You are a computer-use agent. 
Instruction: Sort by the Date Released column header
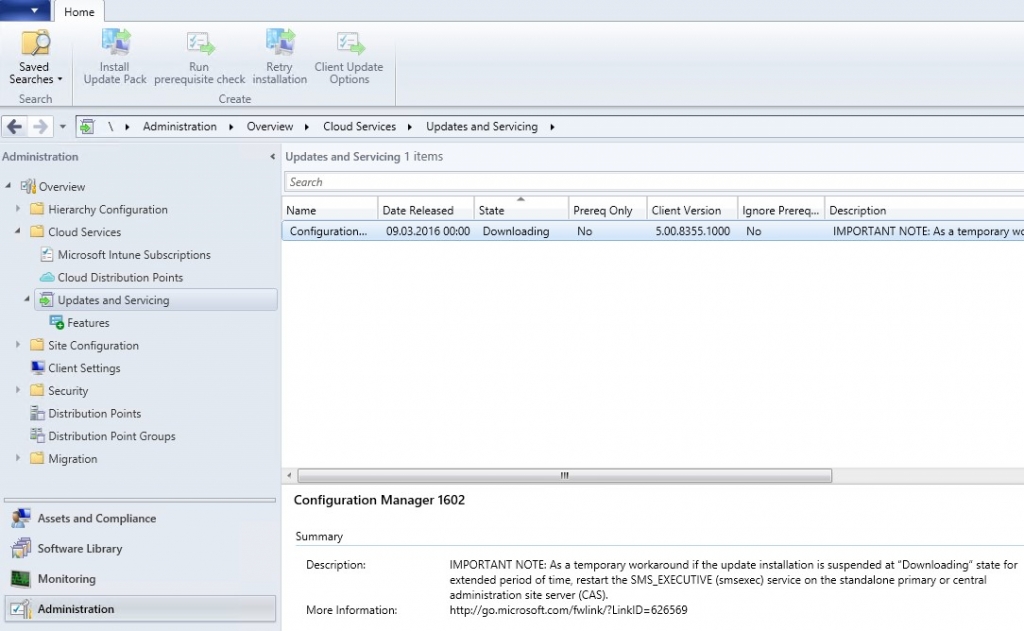pyautogui.click(x=426, y=210)
